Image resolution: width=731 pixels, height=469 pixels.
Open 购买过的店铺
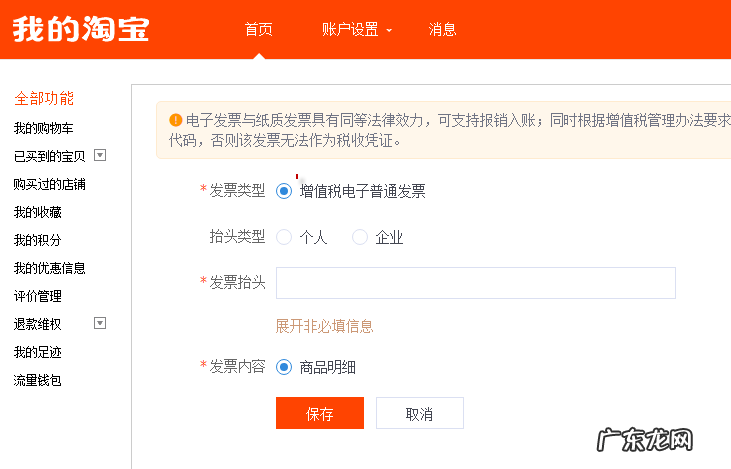coord(49,184)
